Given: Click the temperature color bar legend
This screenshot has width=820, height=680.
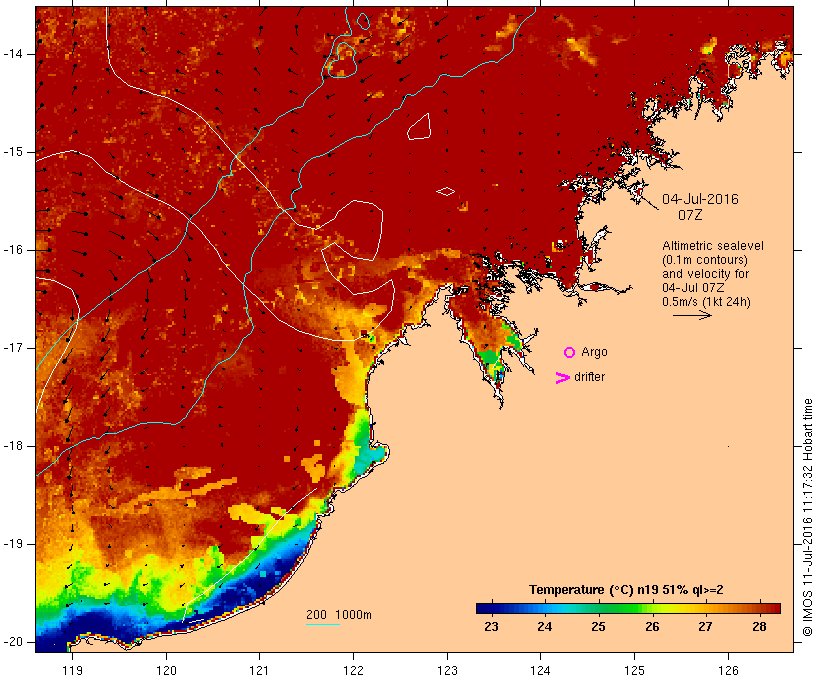Looking at the screenshot, I should (x=628, y=608).
